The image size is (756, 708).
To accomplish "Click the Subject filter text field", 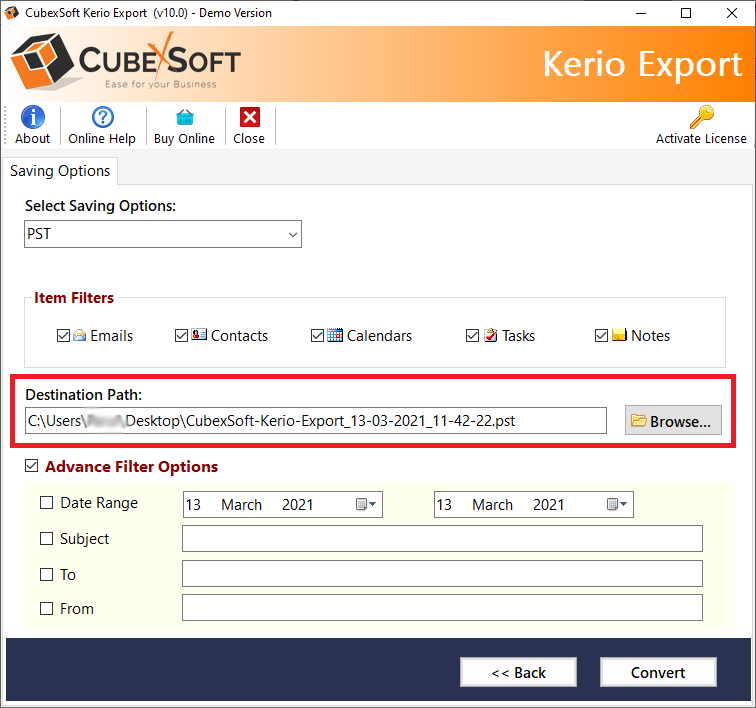I will pos(442,538).
